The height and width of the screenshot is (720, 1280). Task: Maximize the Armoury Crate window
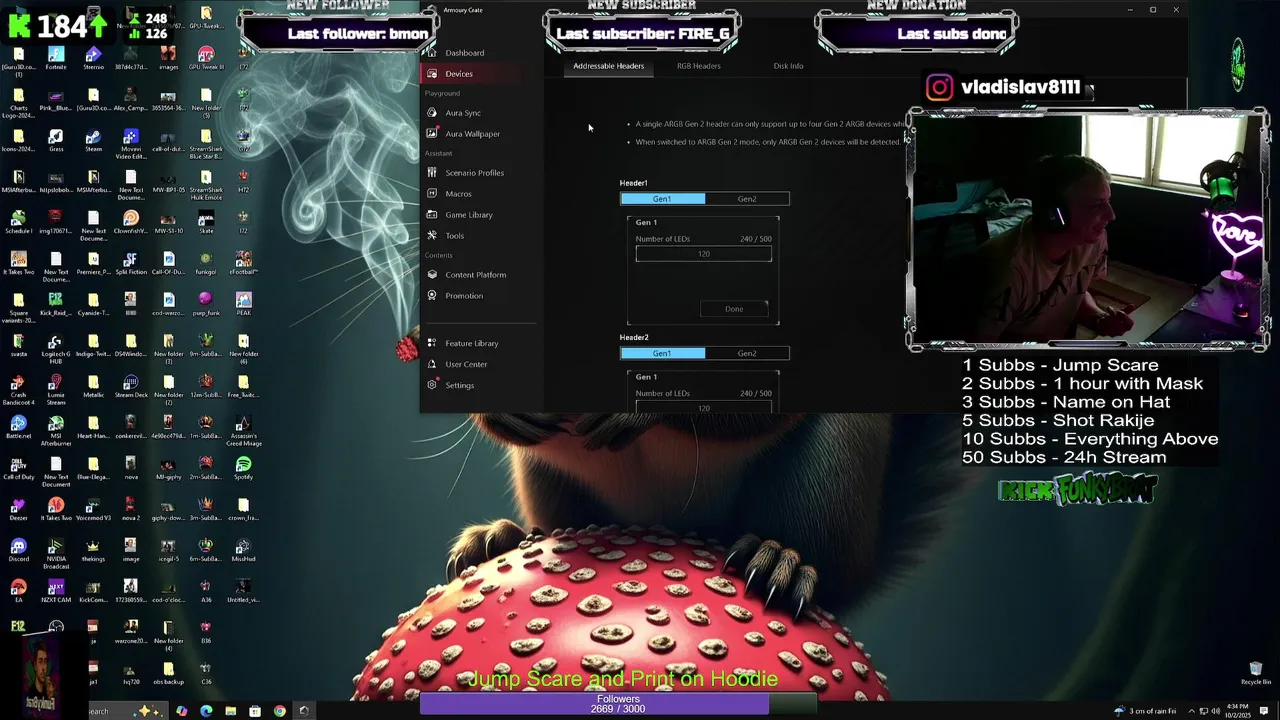pyautogui.click(x=1152, y=9)
